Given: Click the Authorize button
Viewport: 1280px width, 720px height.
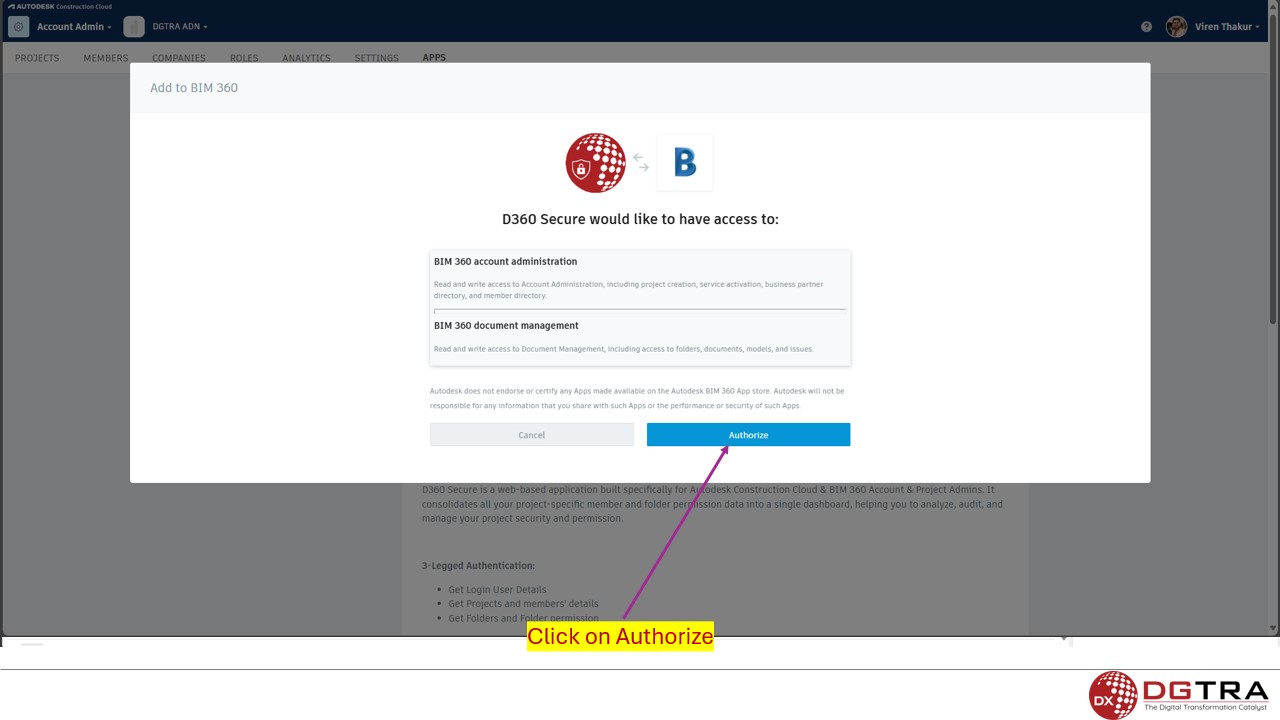Looking at the screenshot, I should [748, 435].
